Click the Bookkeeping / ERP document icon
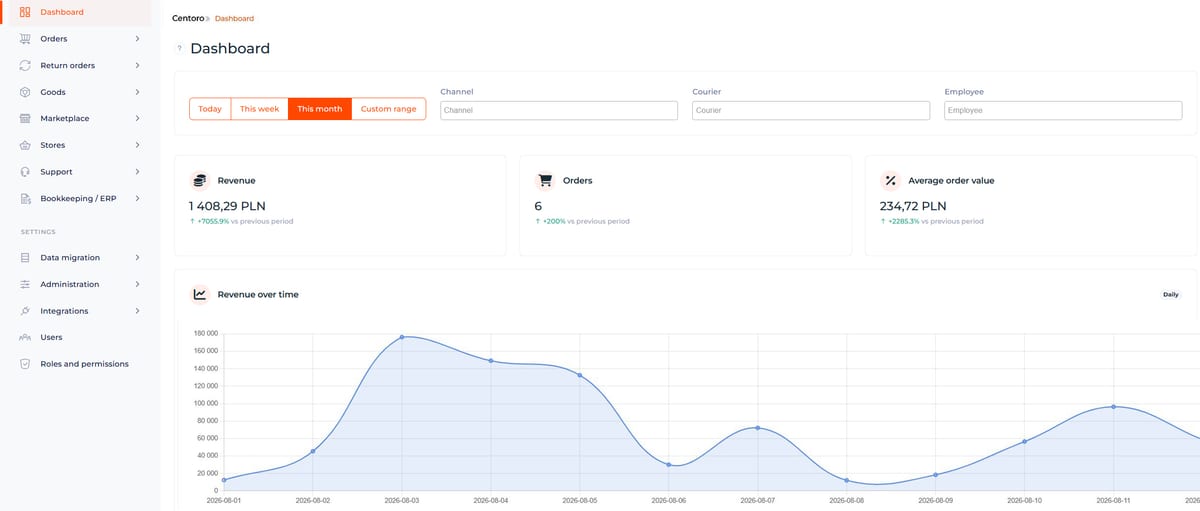 pyautogui.click(x=25, y=198)
